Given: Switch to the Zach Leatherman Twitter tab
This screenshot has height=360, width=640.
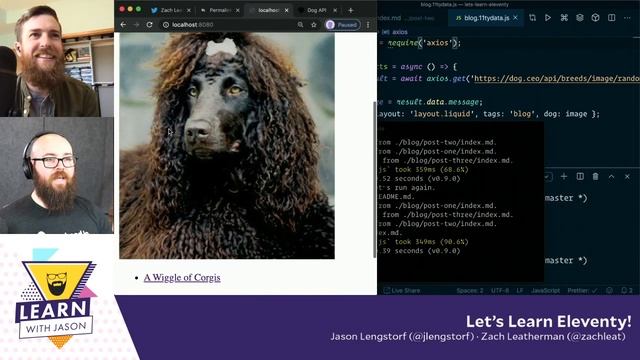Looking at the screenshot, I should pos(170,10).
